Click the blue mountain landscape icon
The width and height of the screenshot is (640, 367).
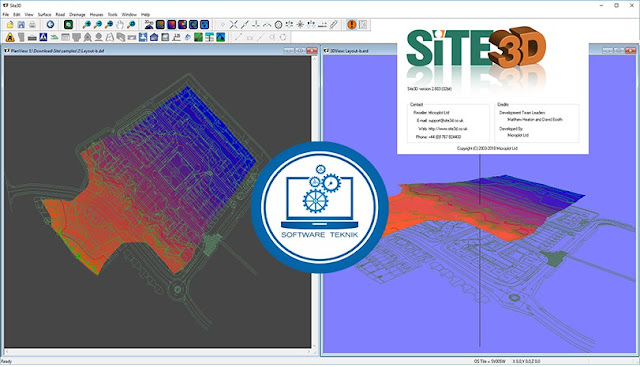coord(220,37)
